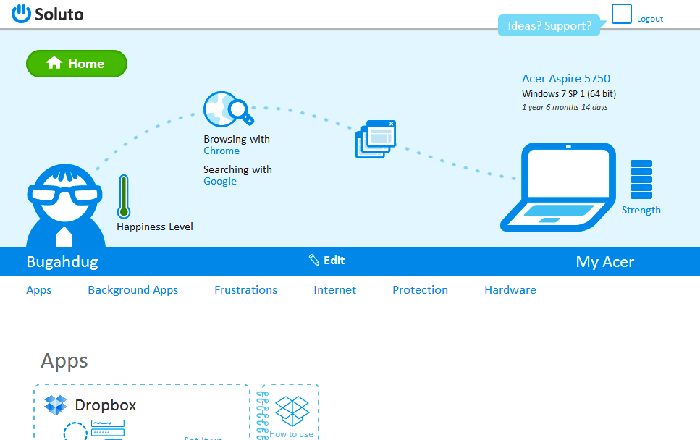Open the Acer Aspire 5750 link

click(x=565, y=78)
